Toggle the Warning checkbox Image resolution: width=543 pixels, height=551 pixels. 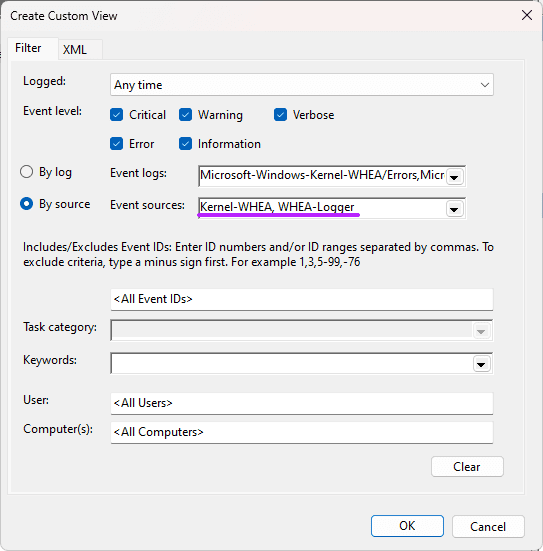point(185,115)
